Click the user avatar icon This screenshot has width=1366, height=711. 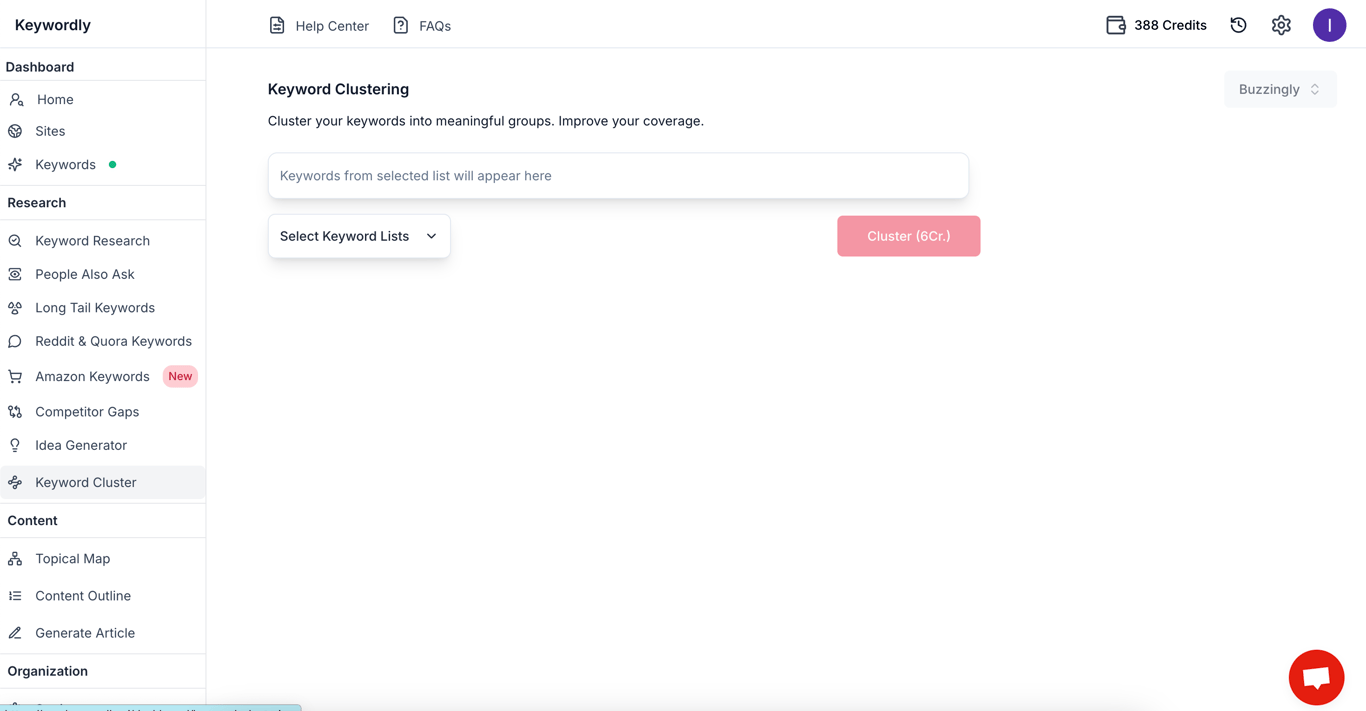[1329, 25]
